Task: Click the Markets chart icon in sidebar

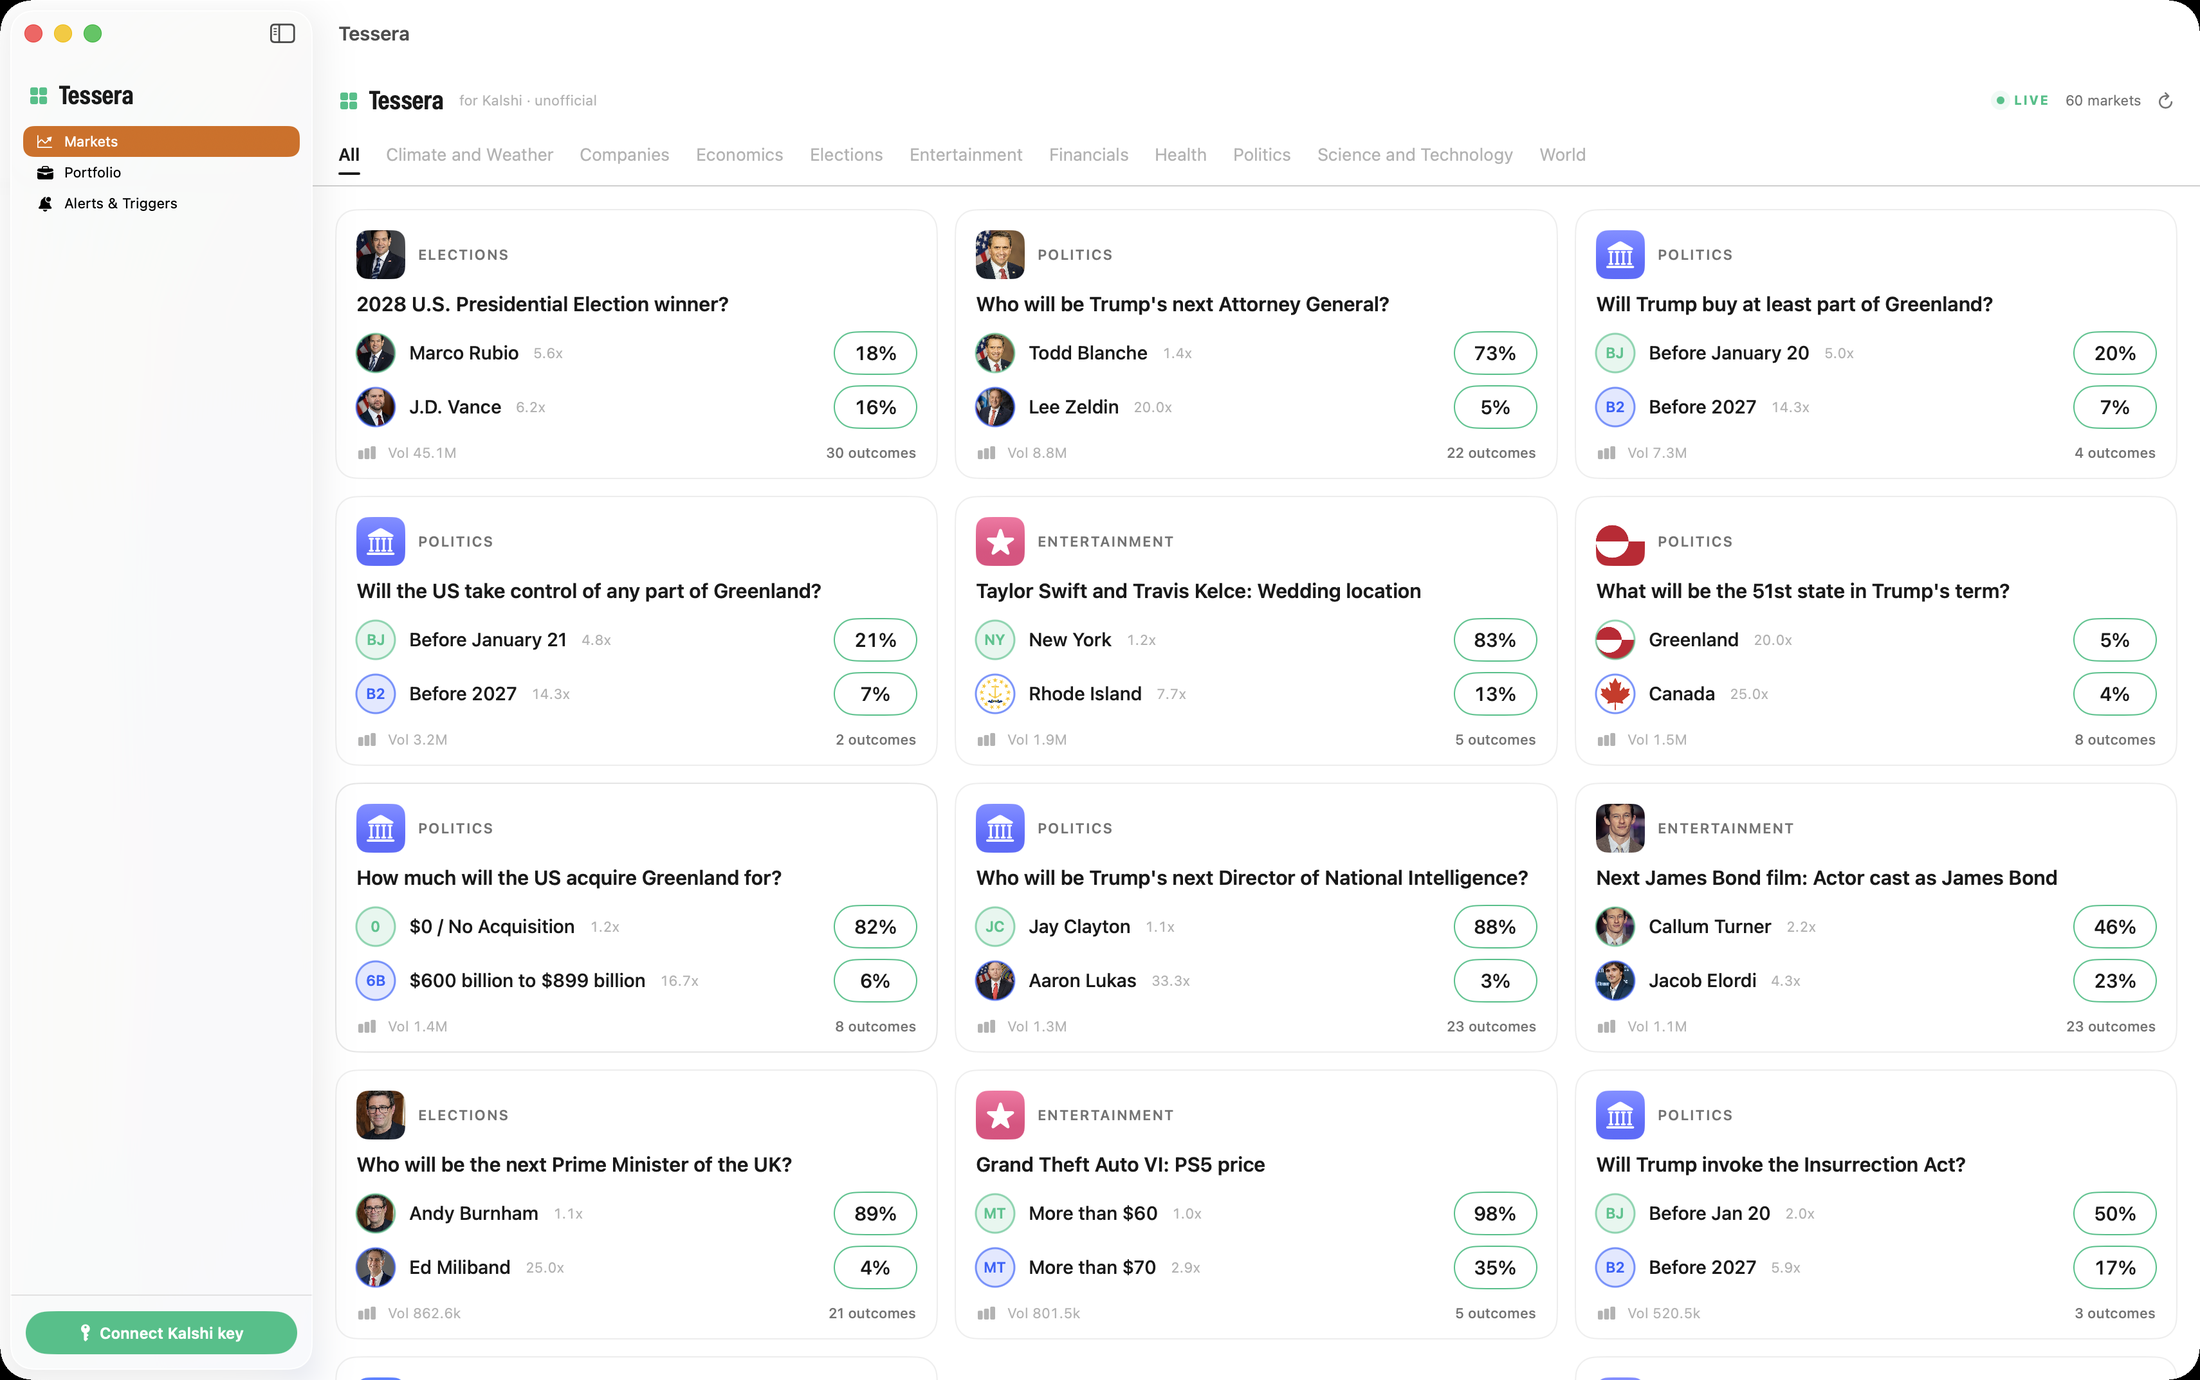Action: tap(45, 142)
